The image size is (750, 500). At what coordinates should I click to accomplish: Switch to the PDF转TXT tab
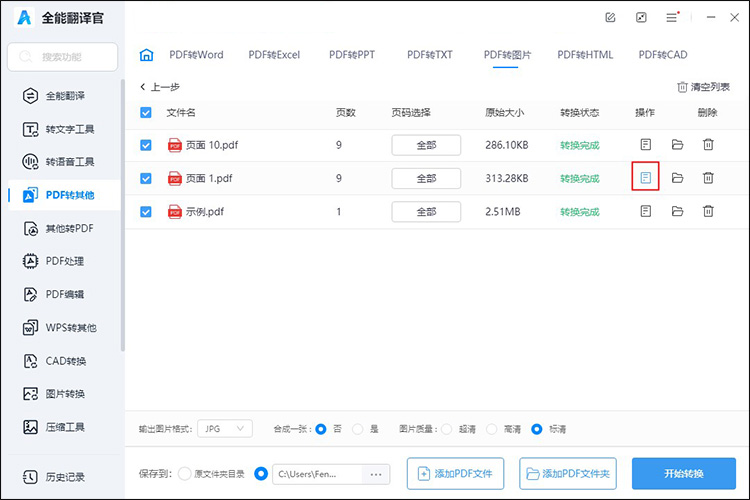coord(430,55)
